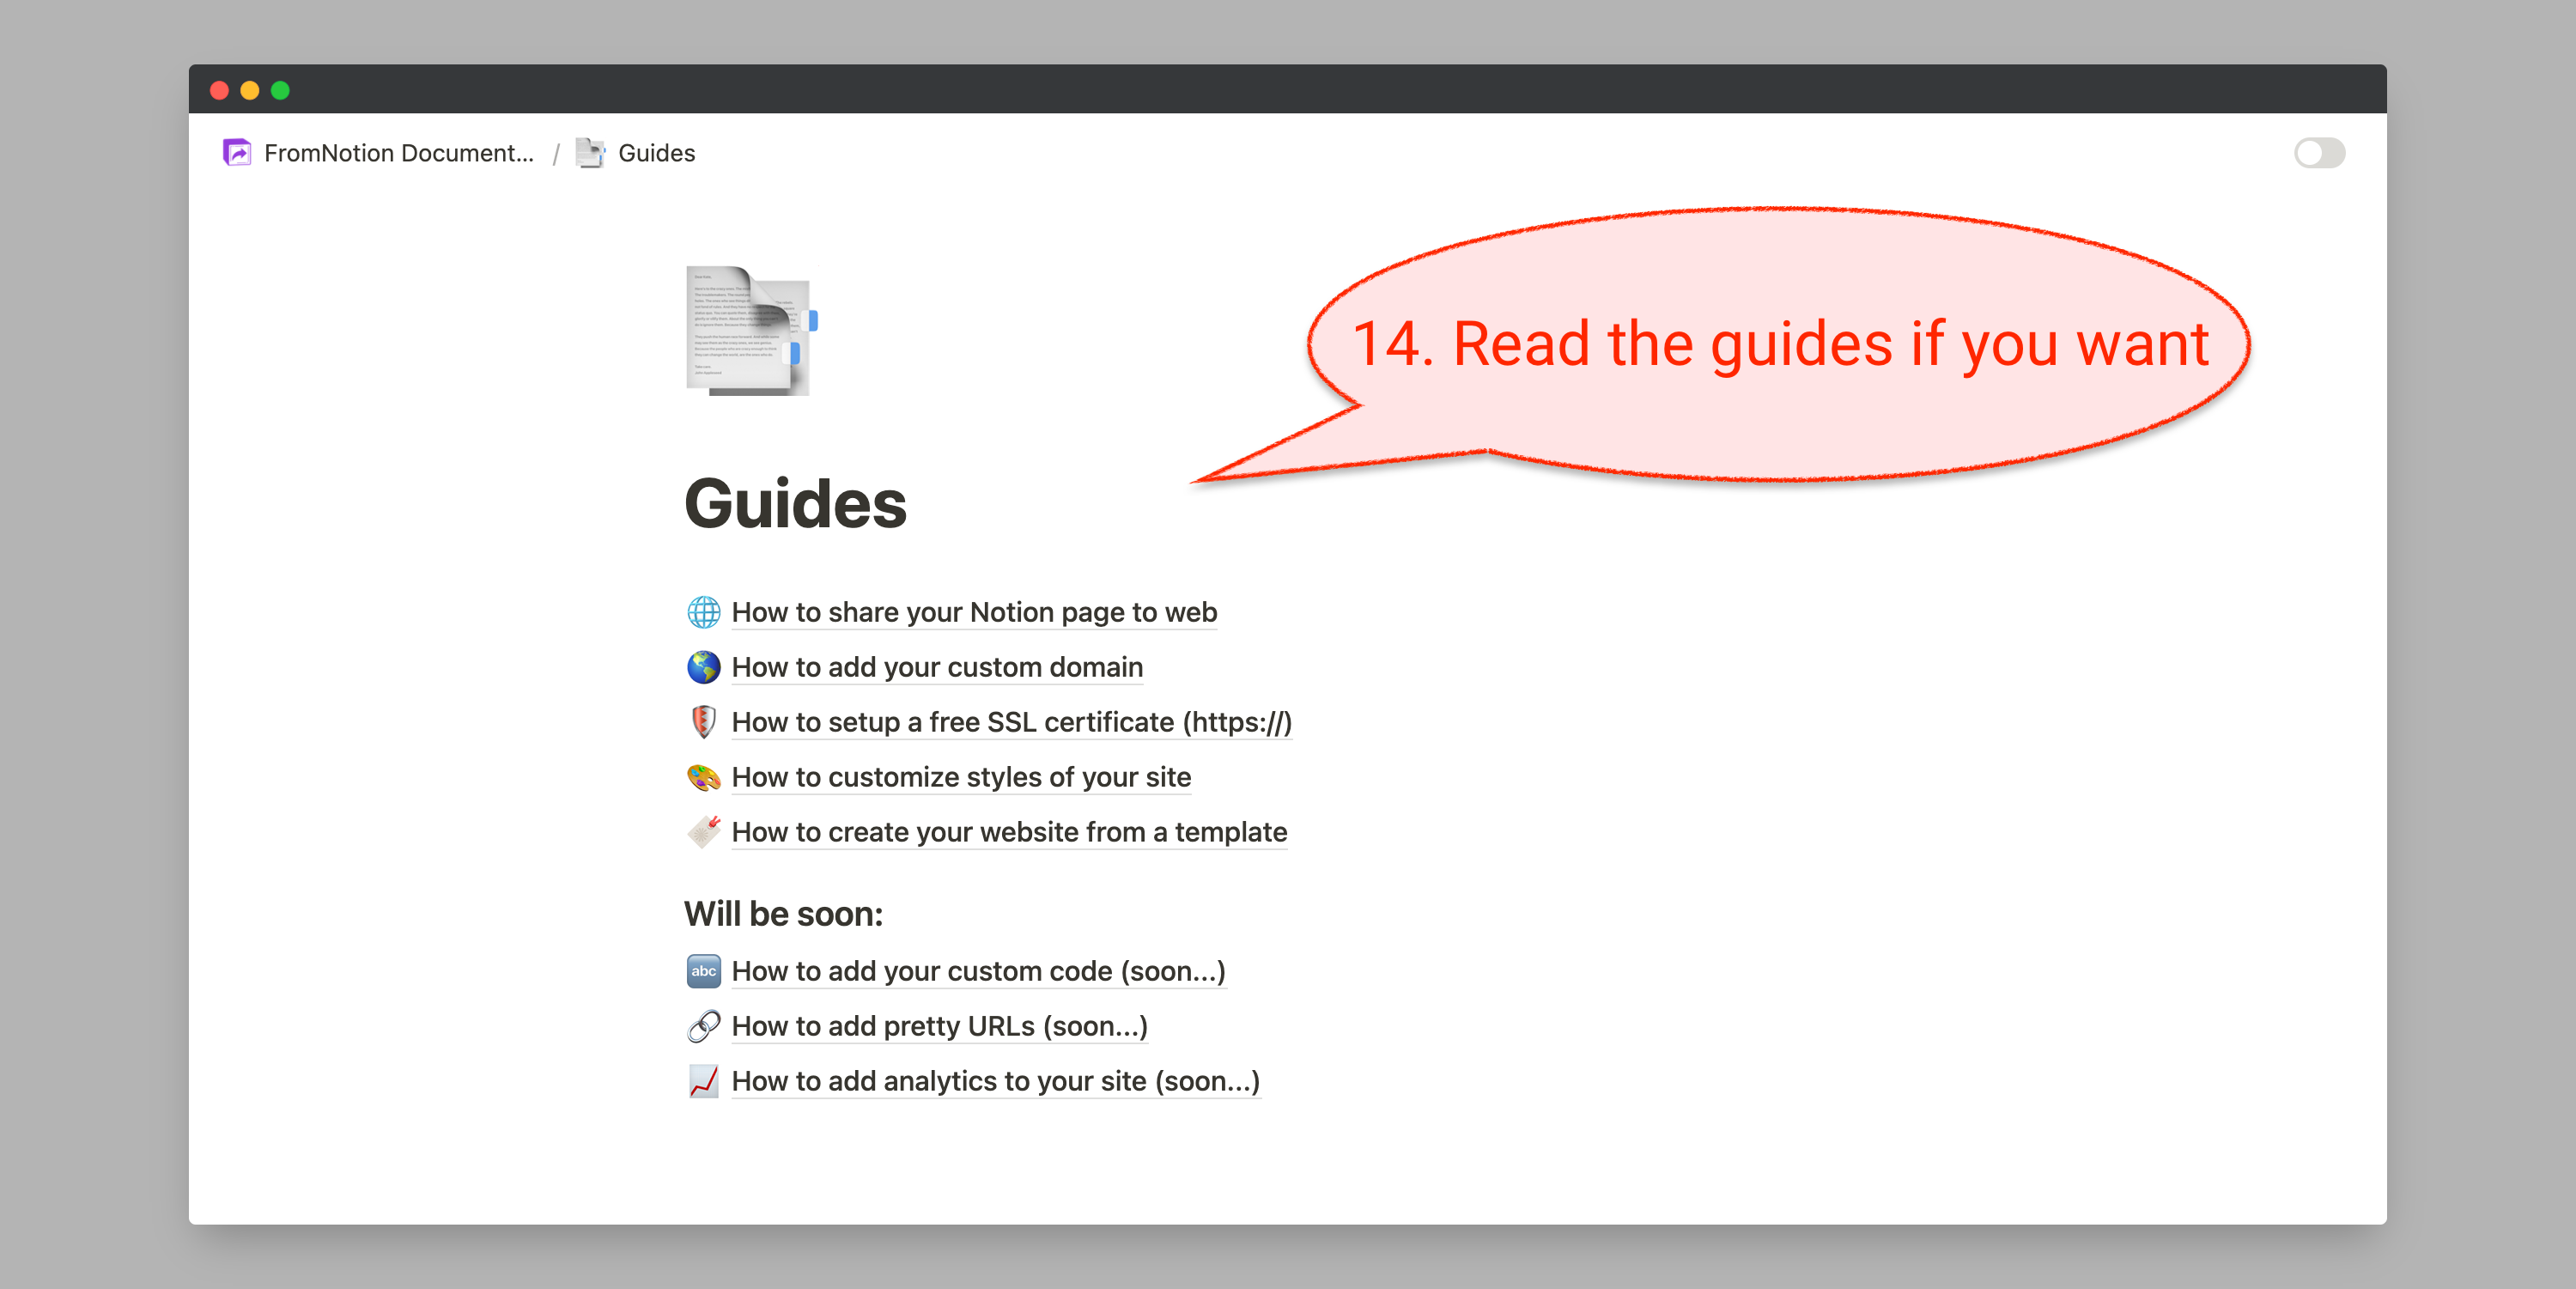Screen dimensions: 2576x1289
Task: Click the shield icon beside SSL certificate guide
Action: coord(703,722)
